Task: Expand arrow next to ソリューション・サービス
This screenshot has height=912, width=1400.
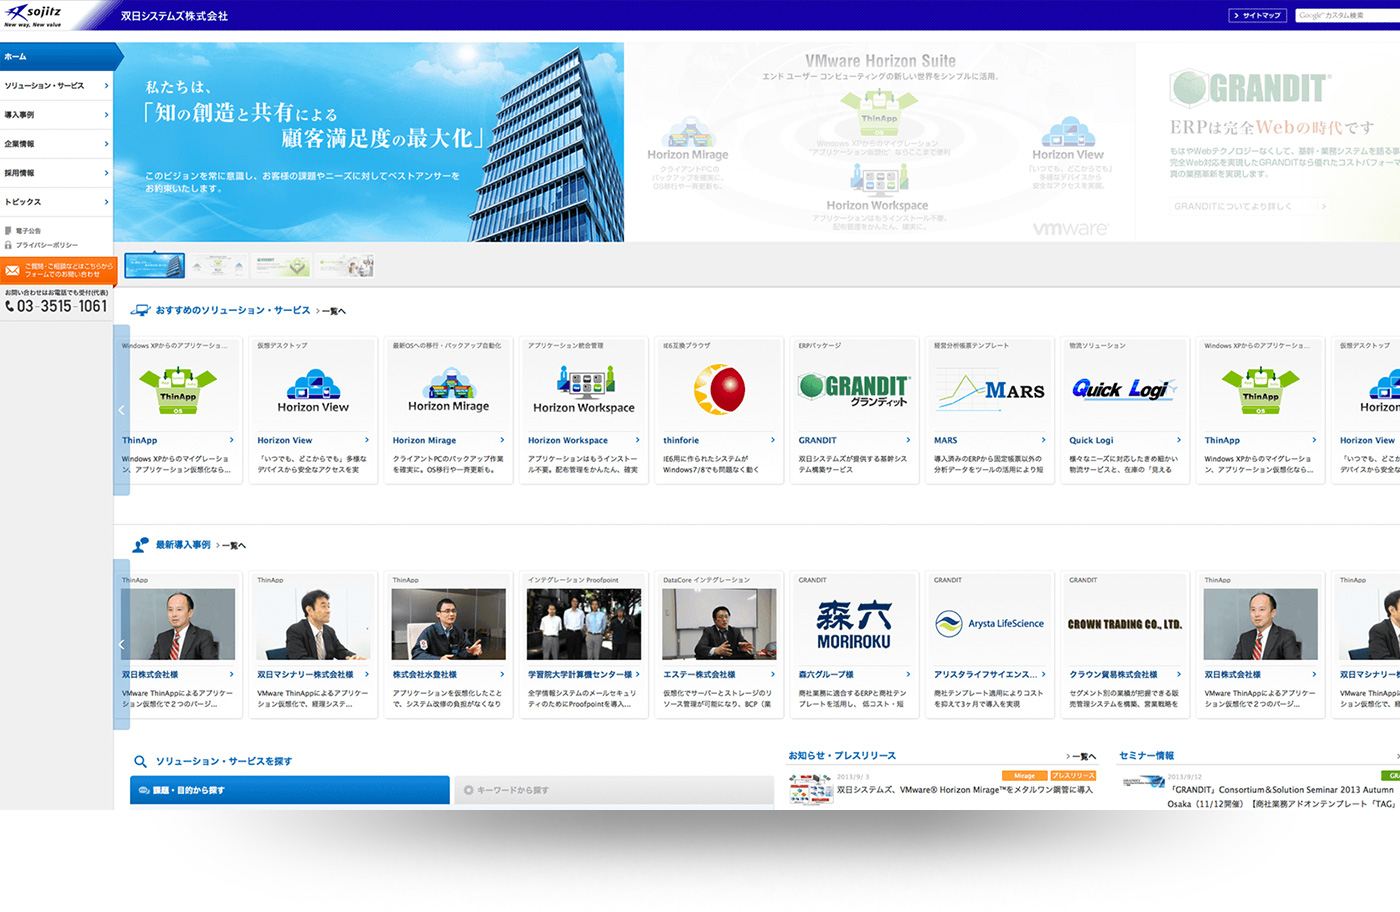Action: pos(106,86)
